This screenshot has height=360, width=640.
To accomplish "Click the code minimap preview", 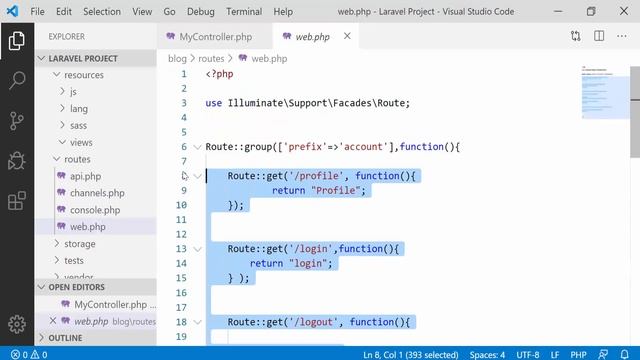I will pos(605,92).
